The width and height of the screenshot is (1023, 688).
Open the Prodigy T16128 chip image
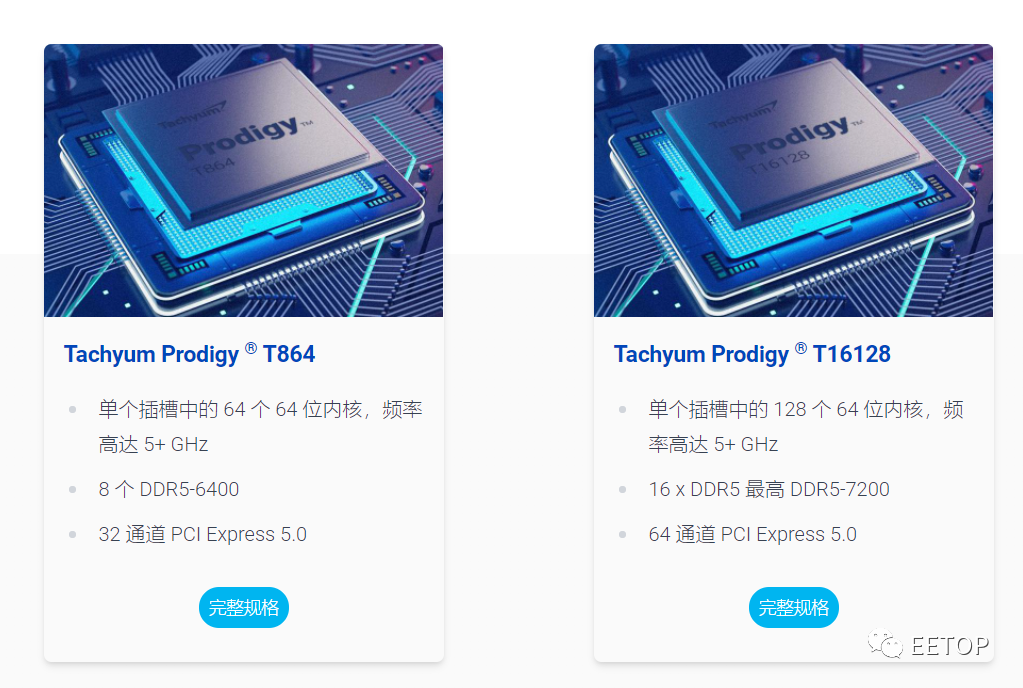pyautogui.click(x=793, y=181)
